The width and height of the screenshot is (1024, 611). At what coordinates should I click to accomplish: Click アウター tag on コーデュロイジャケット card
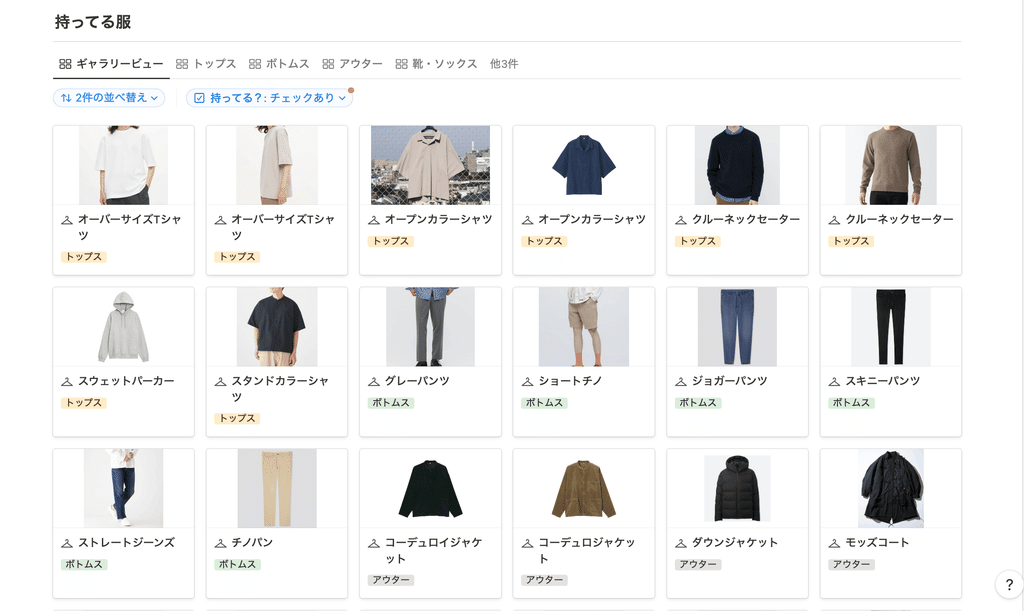391,580
